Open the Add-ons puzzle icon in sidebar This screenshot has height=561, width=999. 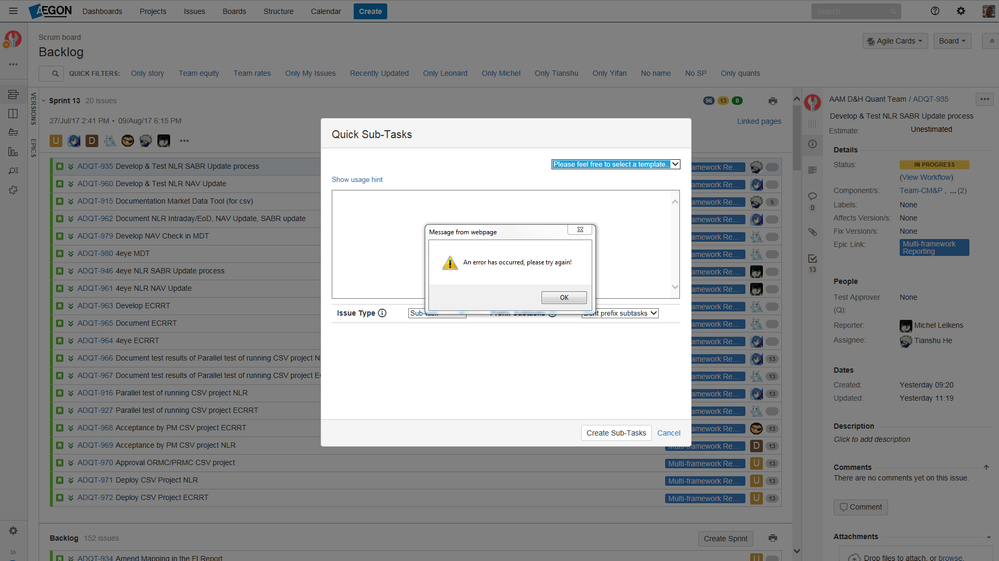tap(13, 190)
